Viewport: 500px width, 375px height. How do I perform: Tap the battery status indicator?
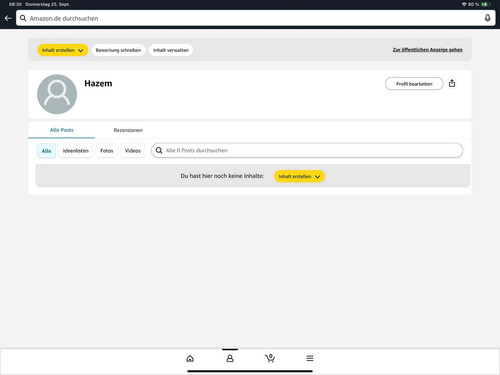[x=485, y=4]
